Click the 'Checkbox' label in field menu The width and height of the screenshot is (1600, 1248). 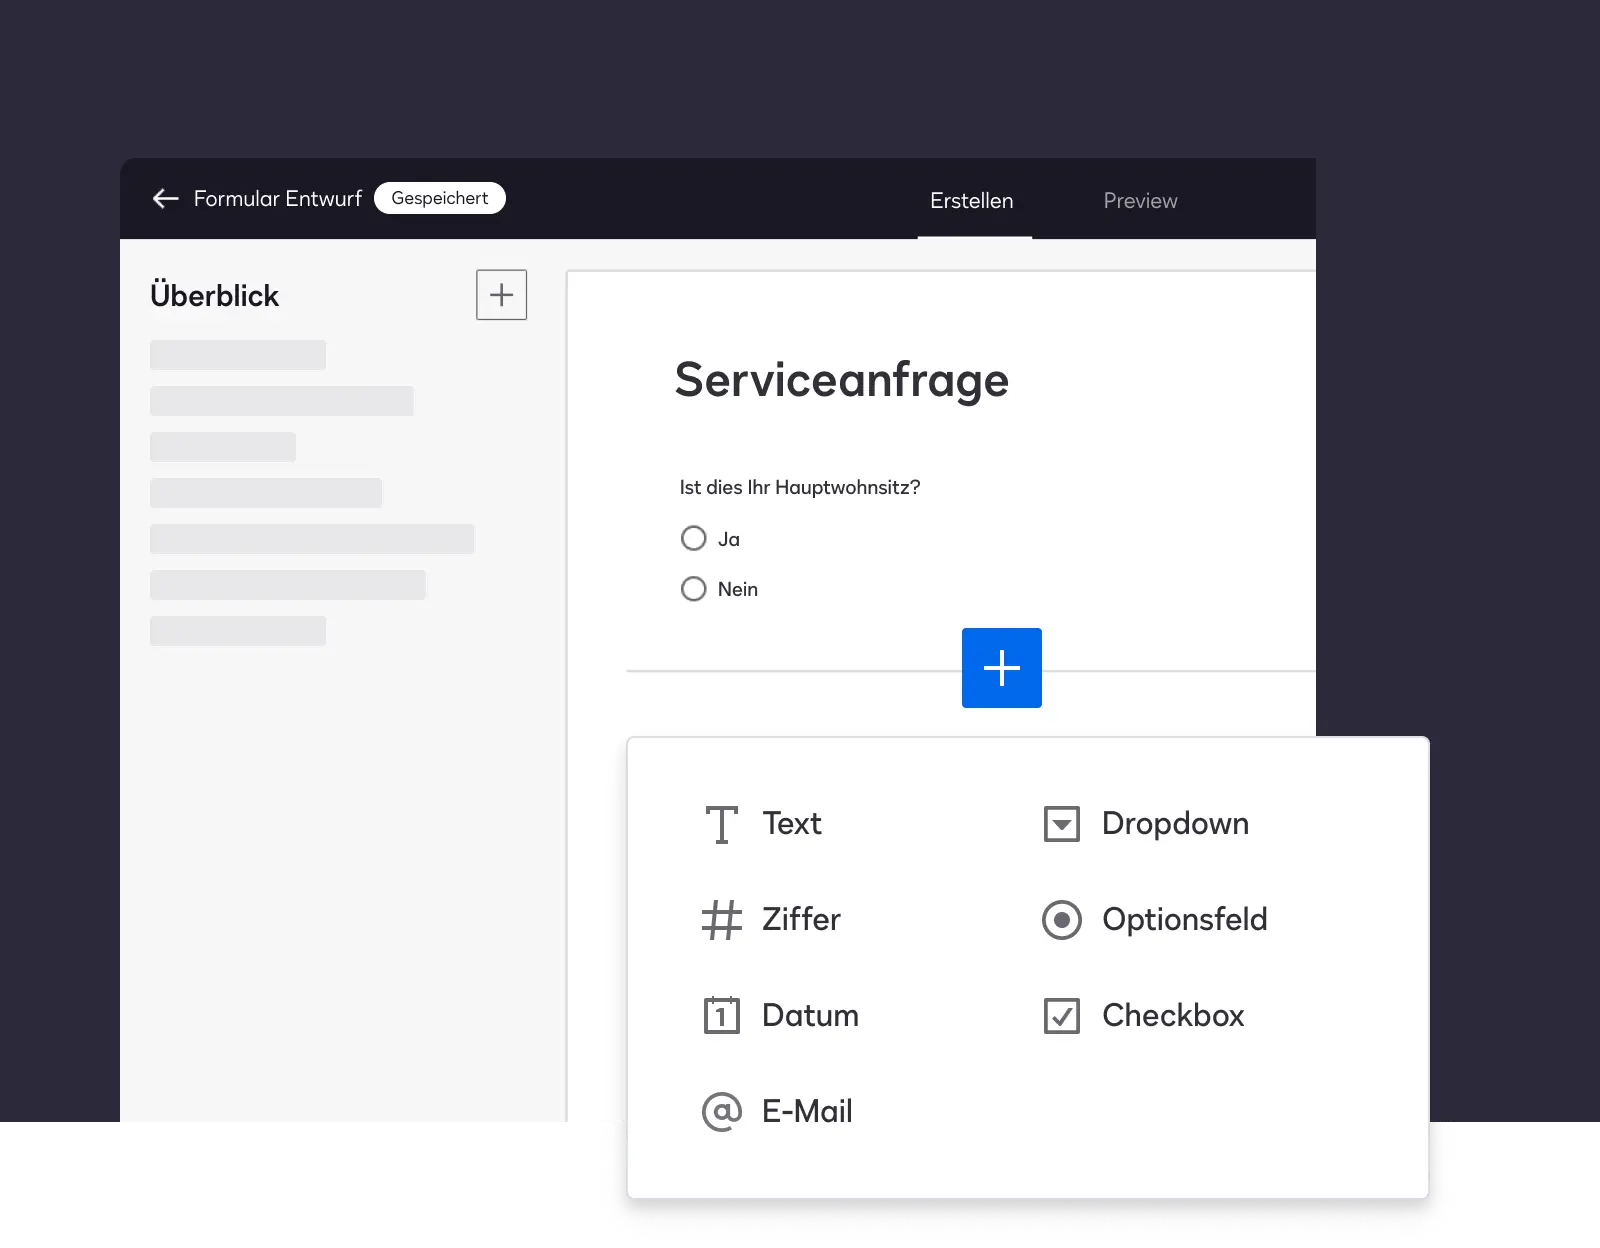click(1173, 1015)
